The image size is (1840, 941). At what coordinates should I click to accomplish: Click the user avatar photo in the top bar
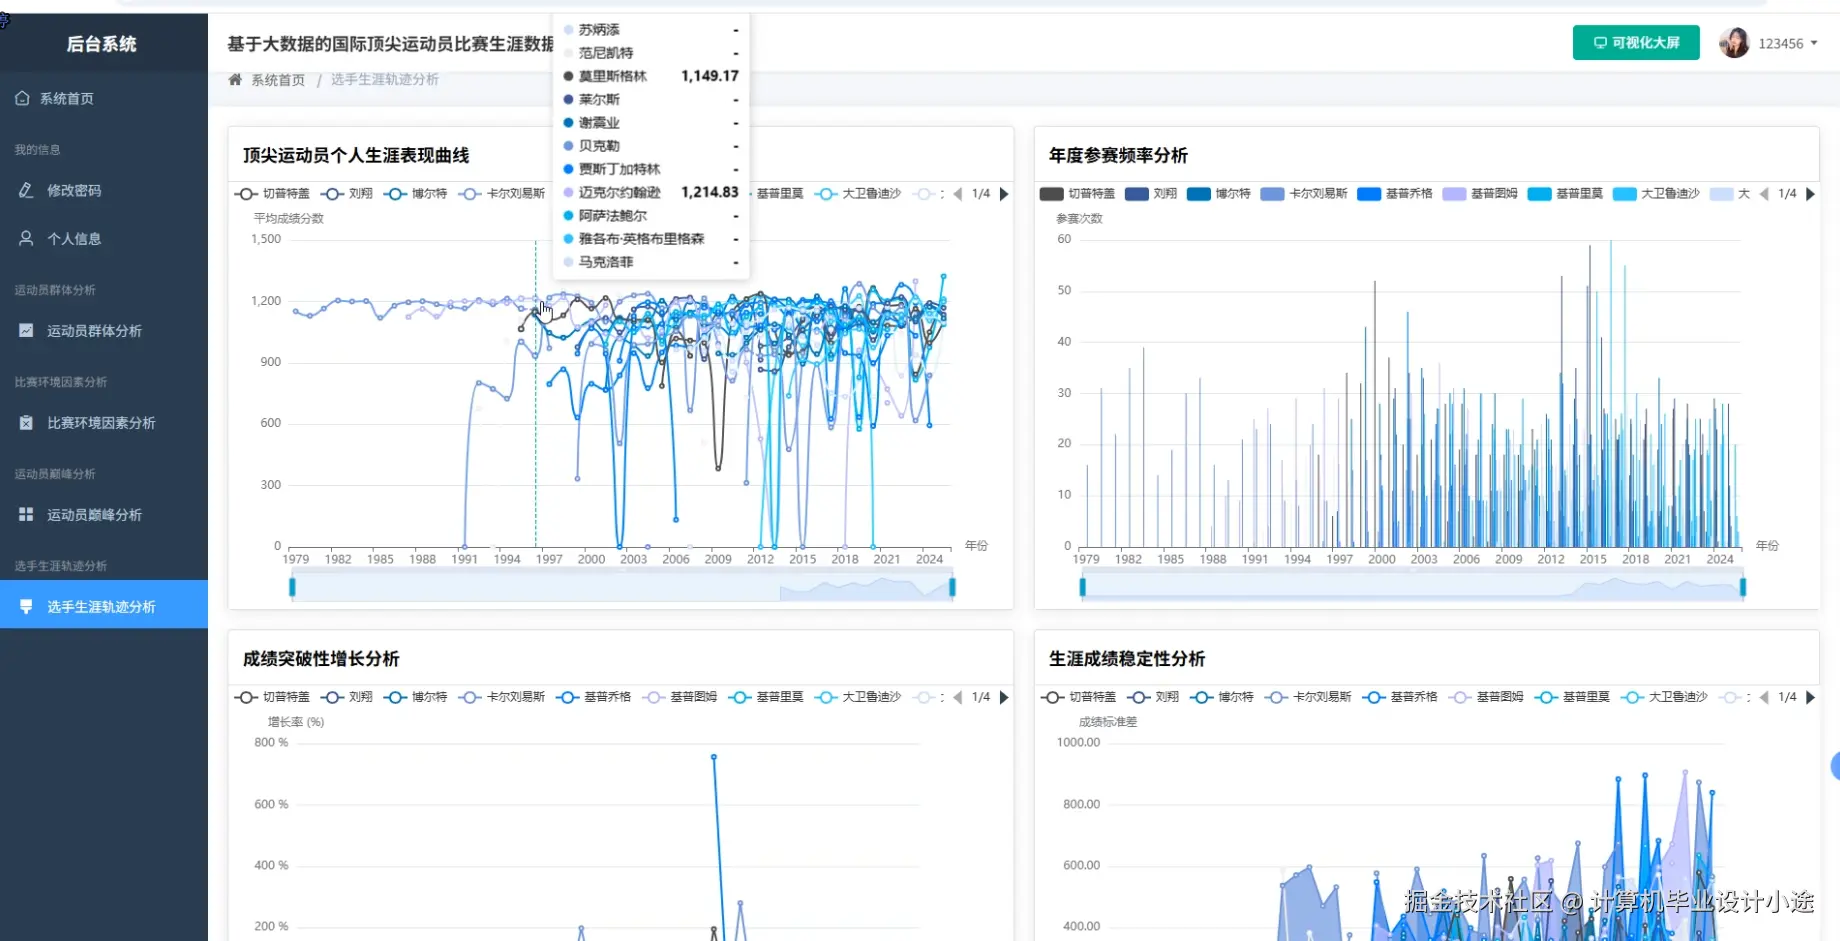[x=1734, y=42]
